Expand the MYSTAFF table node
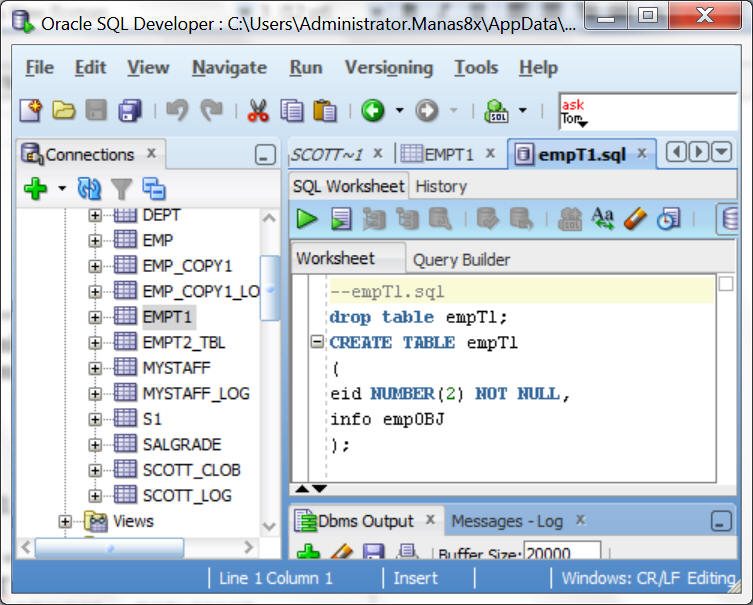 (95, 368)
